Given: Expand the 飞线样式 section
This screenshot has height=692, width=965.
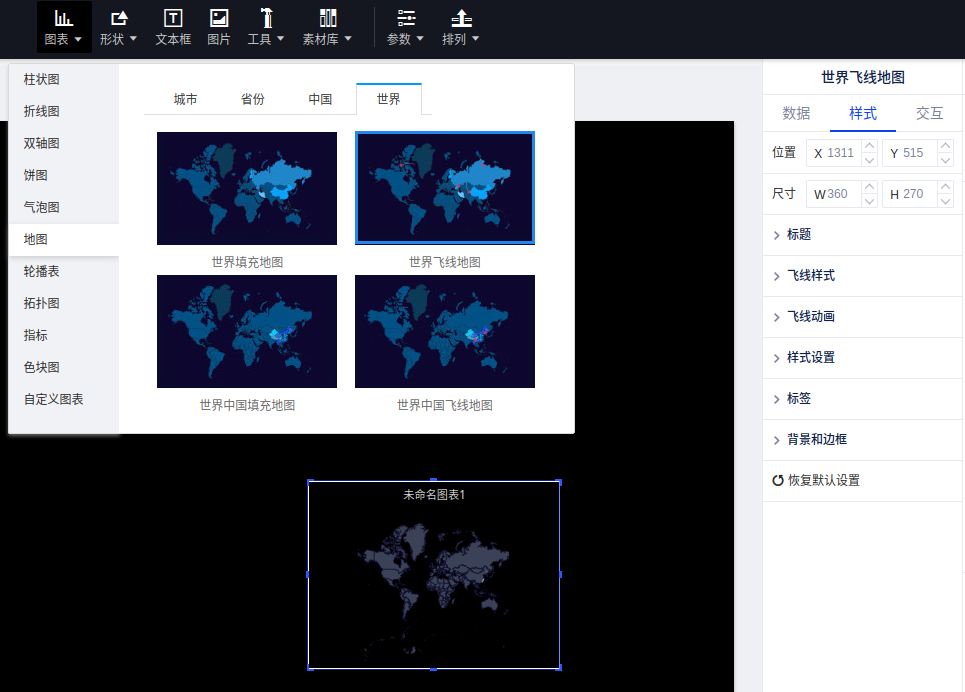Looking at the screenshot, I should (x=810, y=275).
